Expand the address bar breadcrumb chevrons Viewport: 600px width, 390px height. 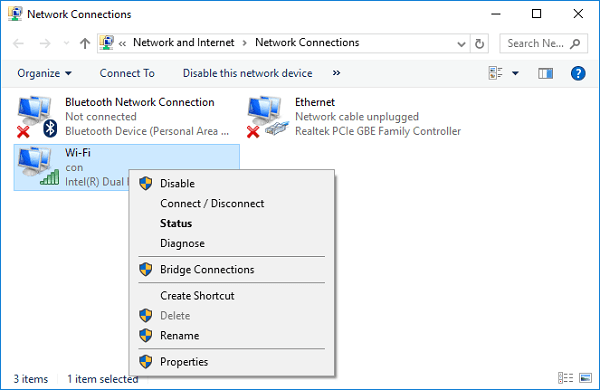click(122, 44)
